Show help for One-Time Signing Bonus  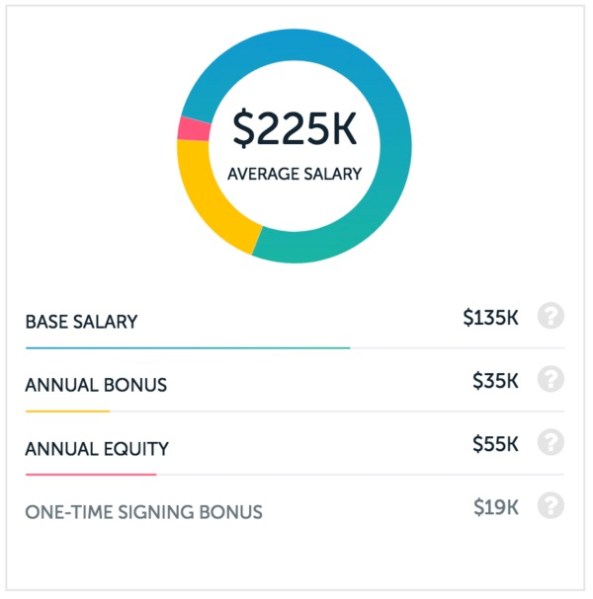551,506
